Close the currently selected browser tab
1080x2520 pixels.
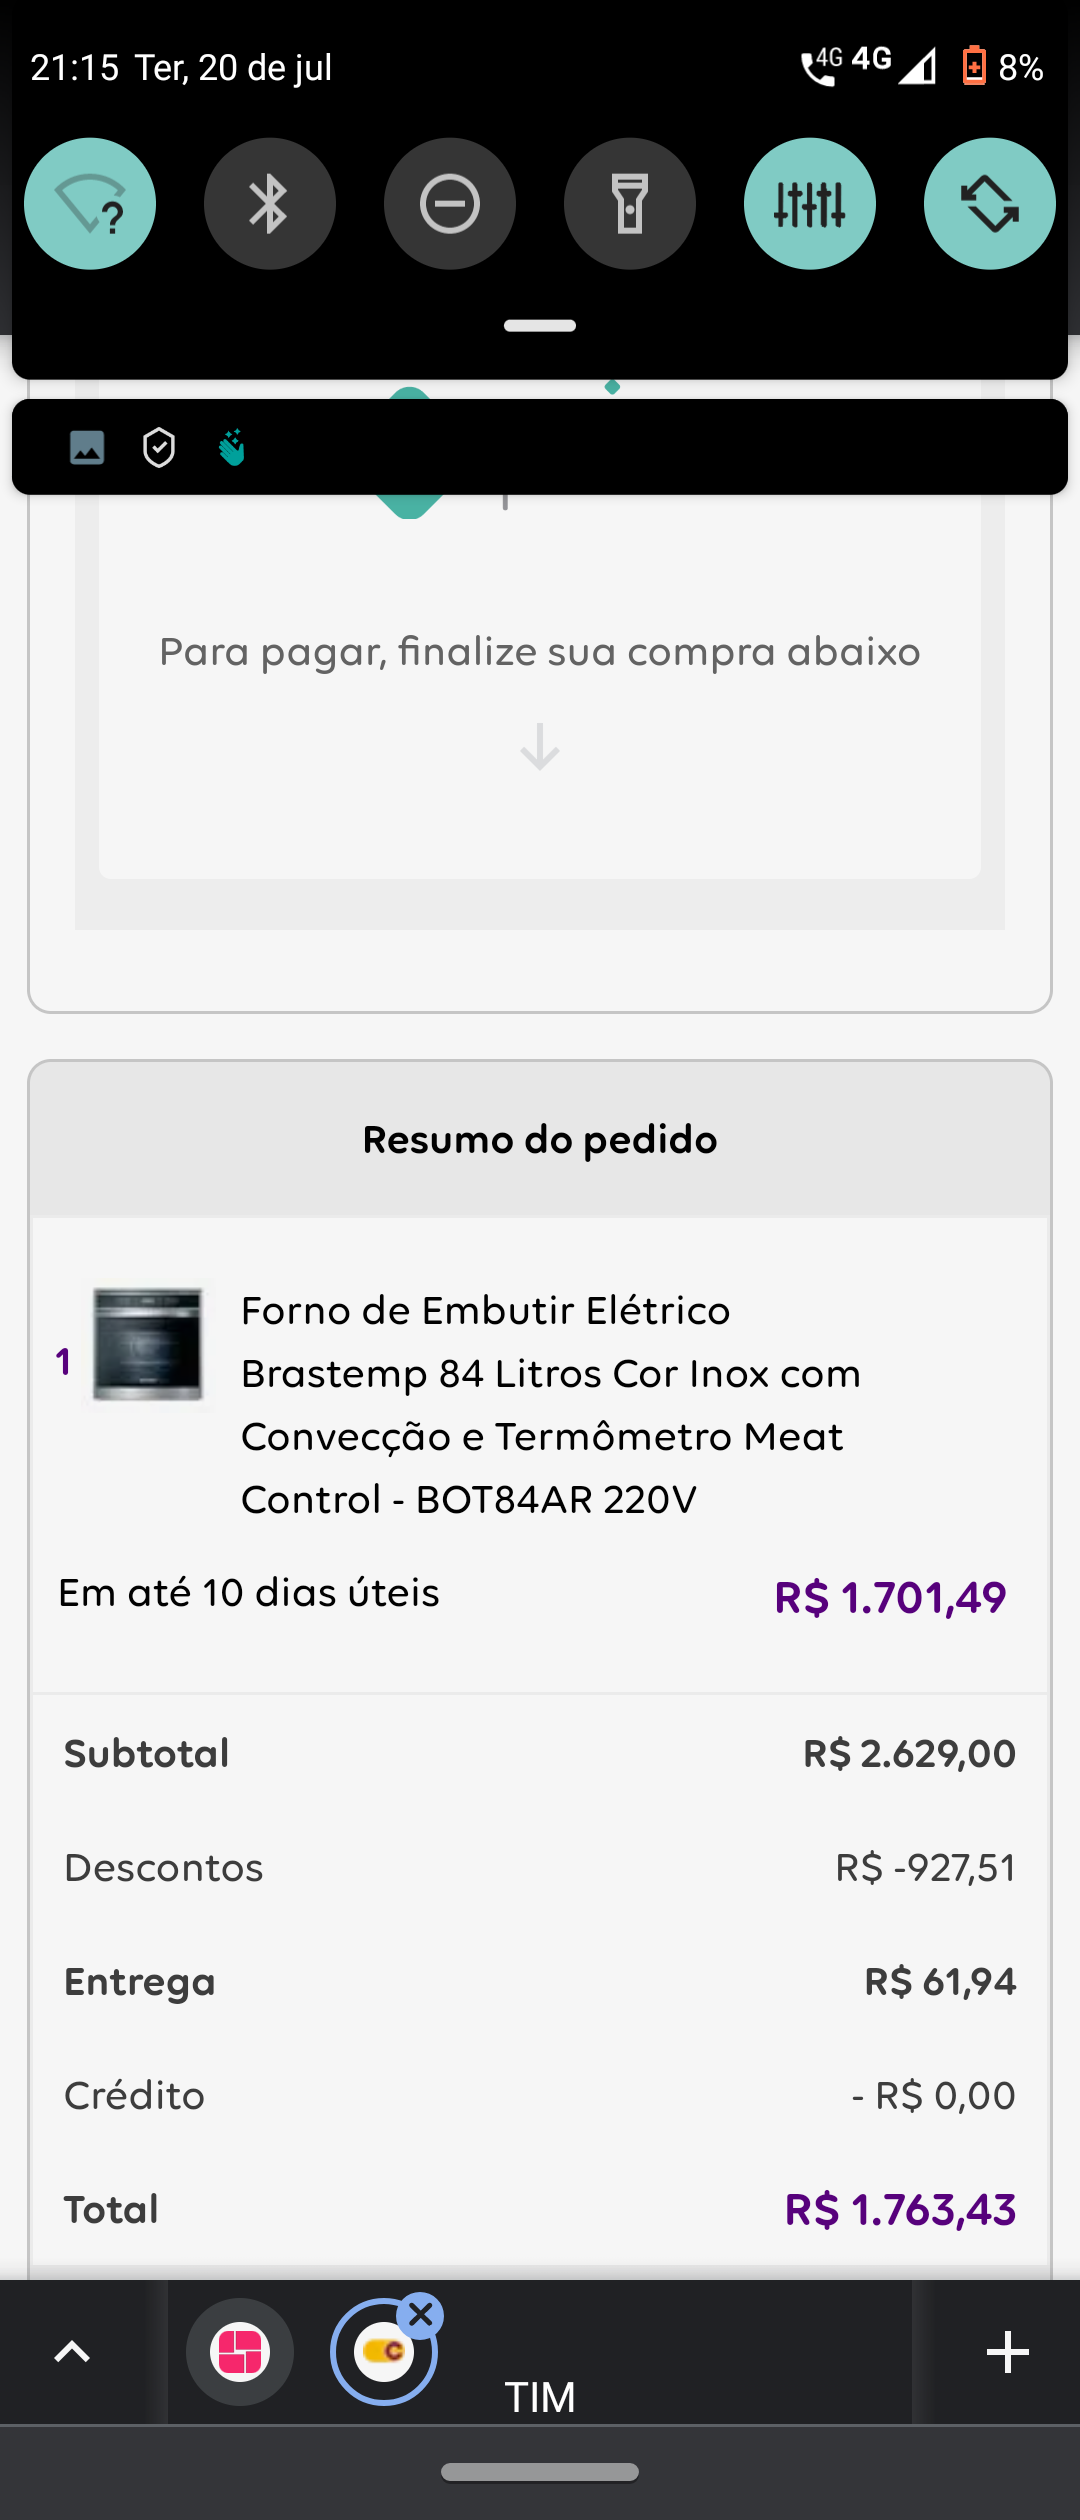pos(421,2315)
